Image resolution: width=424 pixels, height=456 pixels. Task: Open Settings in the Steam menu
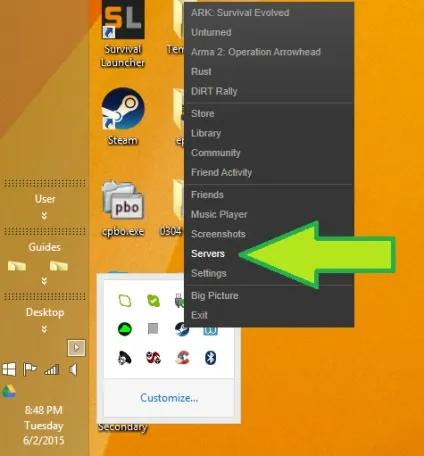(x=269, y=274)
